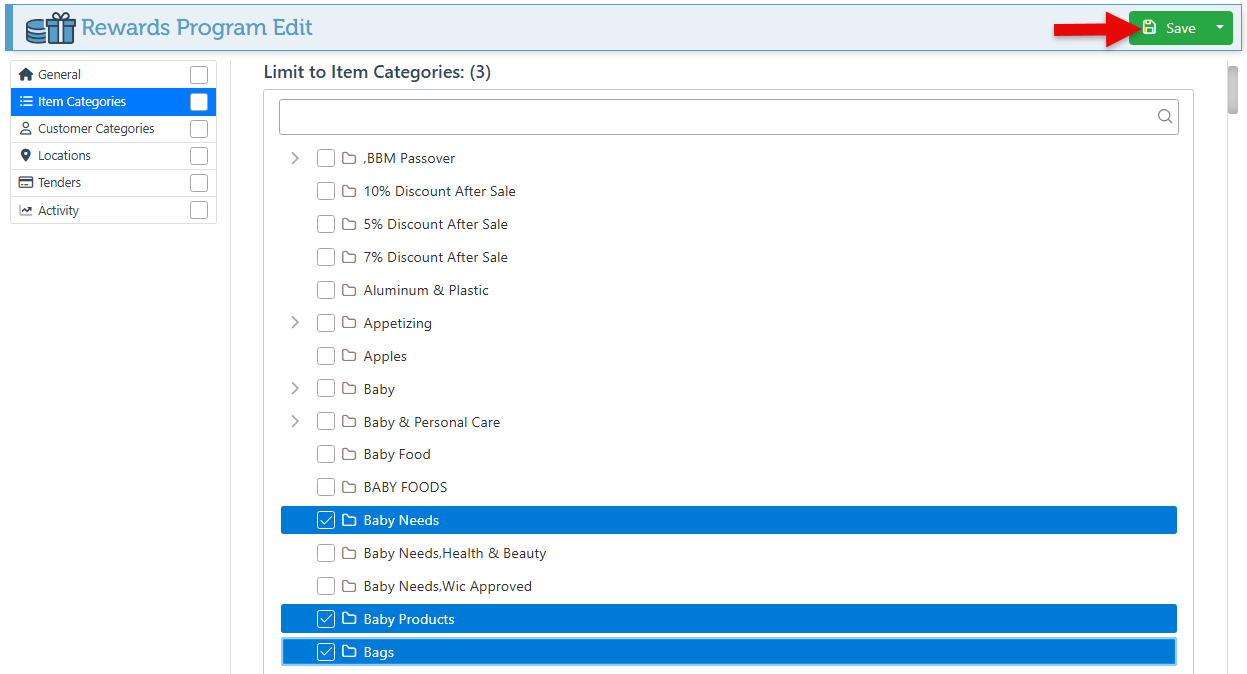Viewport: 1247px width, 674px height.
Task: Click the Locations pin icon
Action: pyautogui.click(x=26, y=155)
